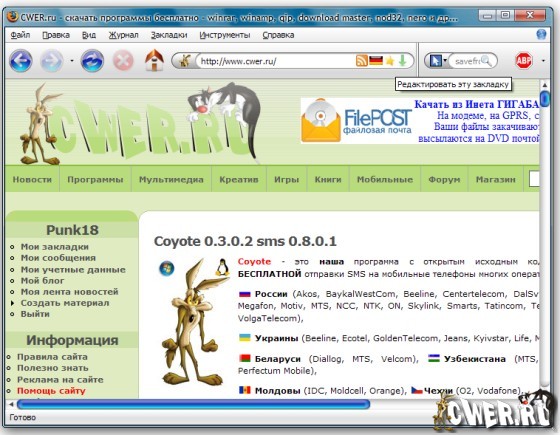Viewport: 560px width, 435px height.
Task: Click the red Coyote link in article text
Action: click(254, 261)
